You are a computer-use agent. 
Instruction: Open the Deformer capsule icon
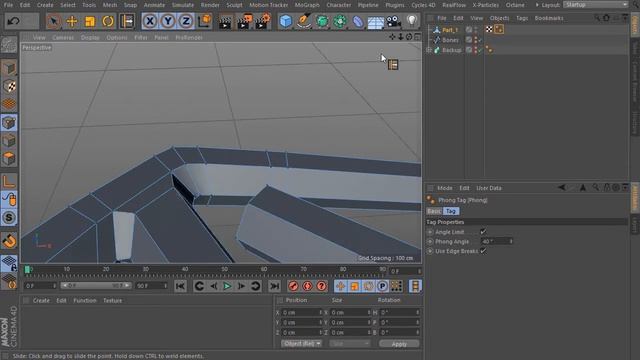tap(358, 21)
